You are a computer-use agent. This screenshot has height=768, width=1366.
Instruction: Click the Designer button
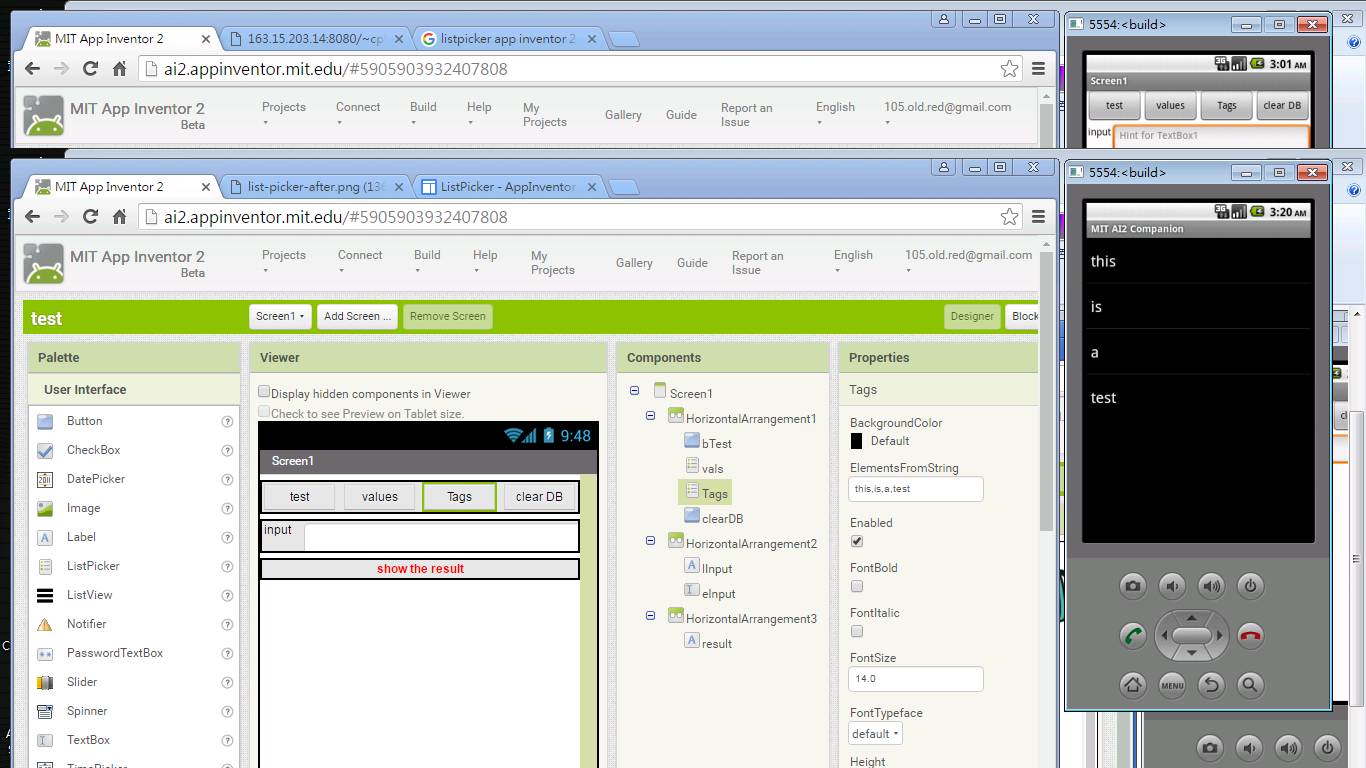tap(972, 317)
